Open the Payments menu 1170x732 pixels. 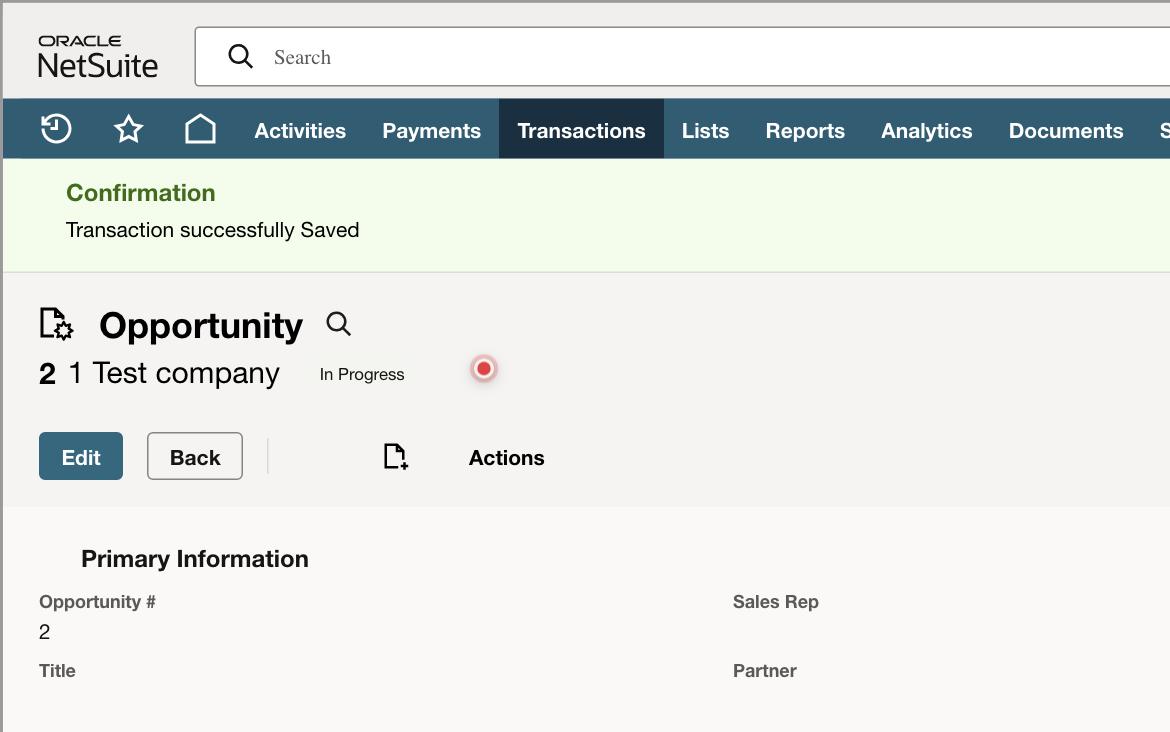[431, 130]
